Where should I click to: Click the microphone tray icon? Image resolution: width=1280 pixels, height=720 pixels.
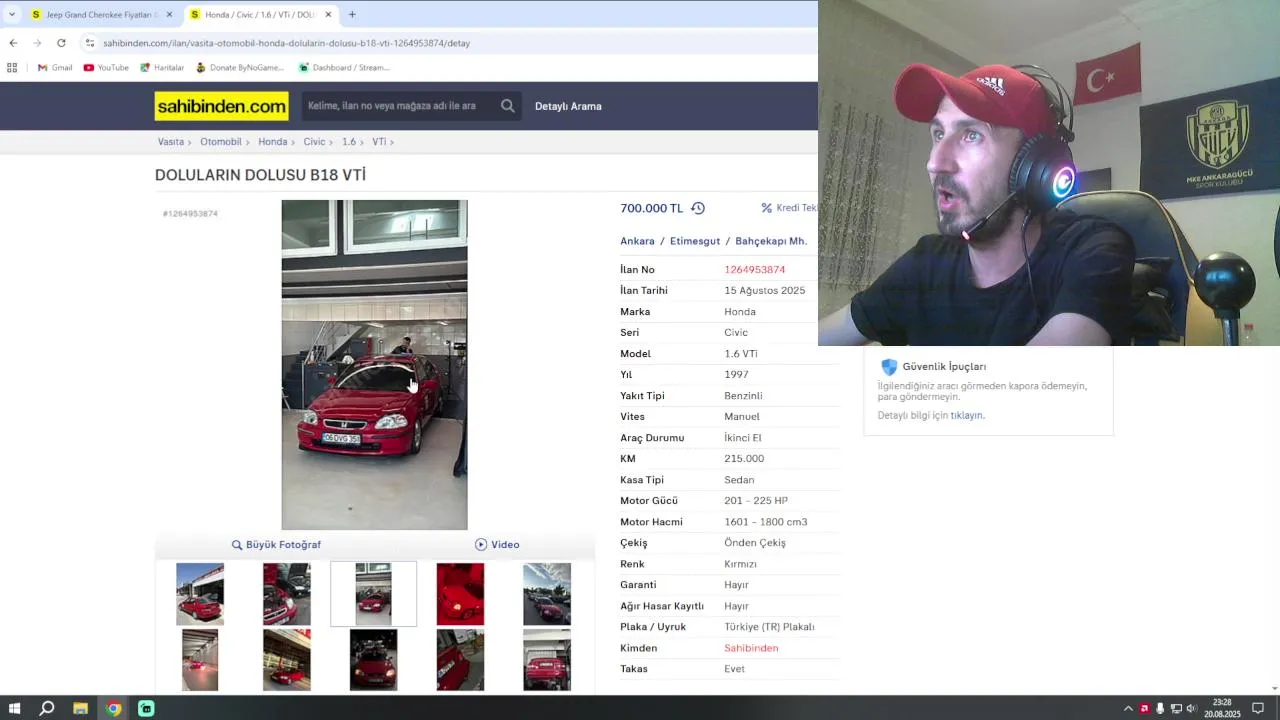click(x=1160, y=708)
